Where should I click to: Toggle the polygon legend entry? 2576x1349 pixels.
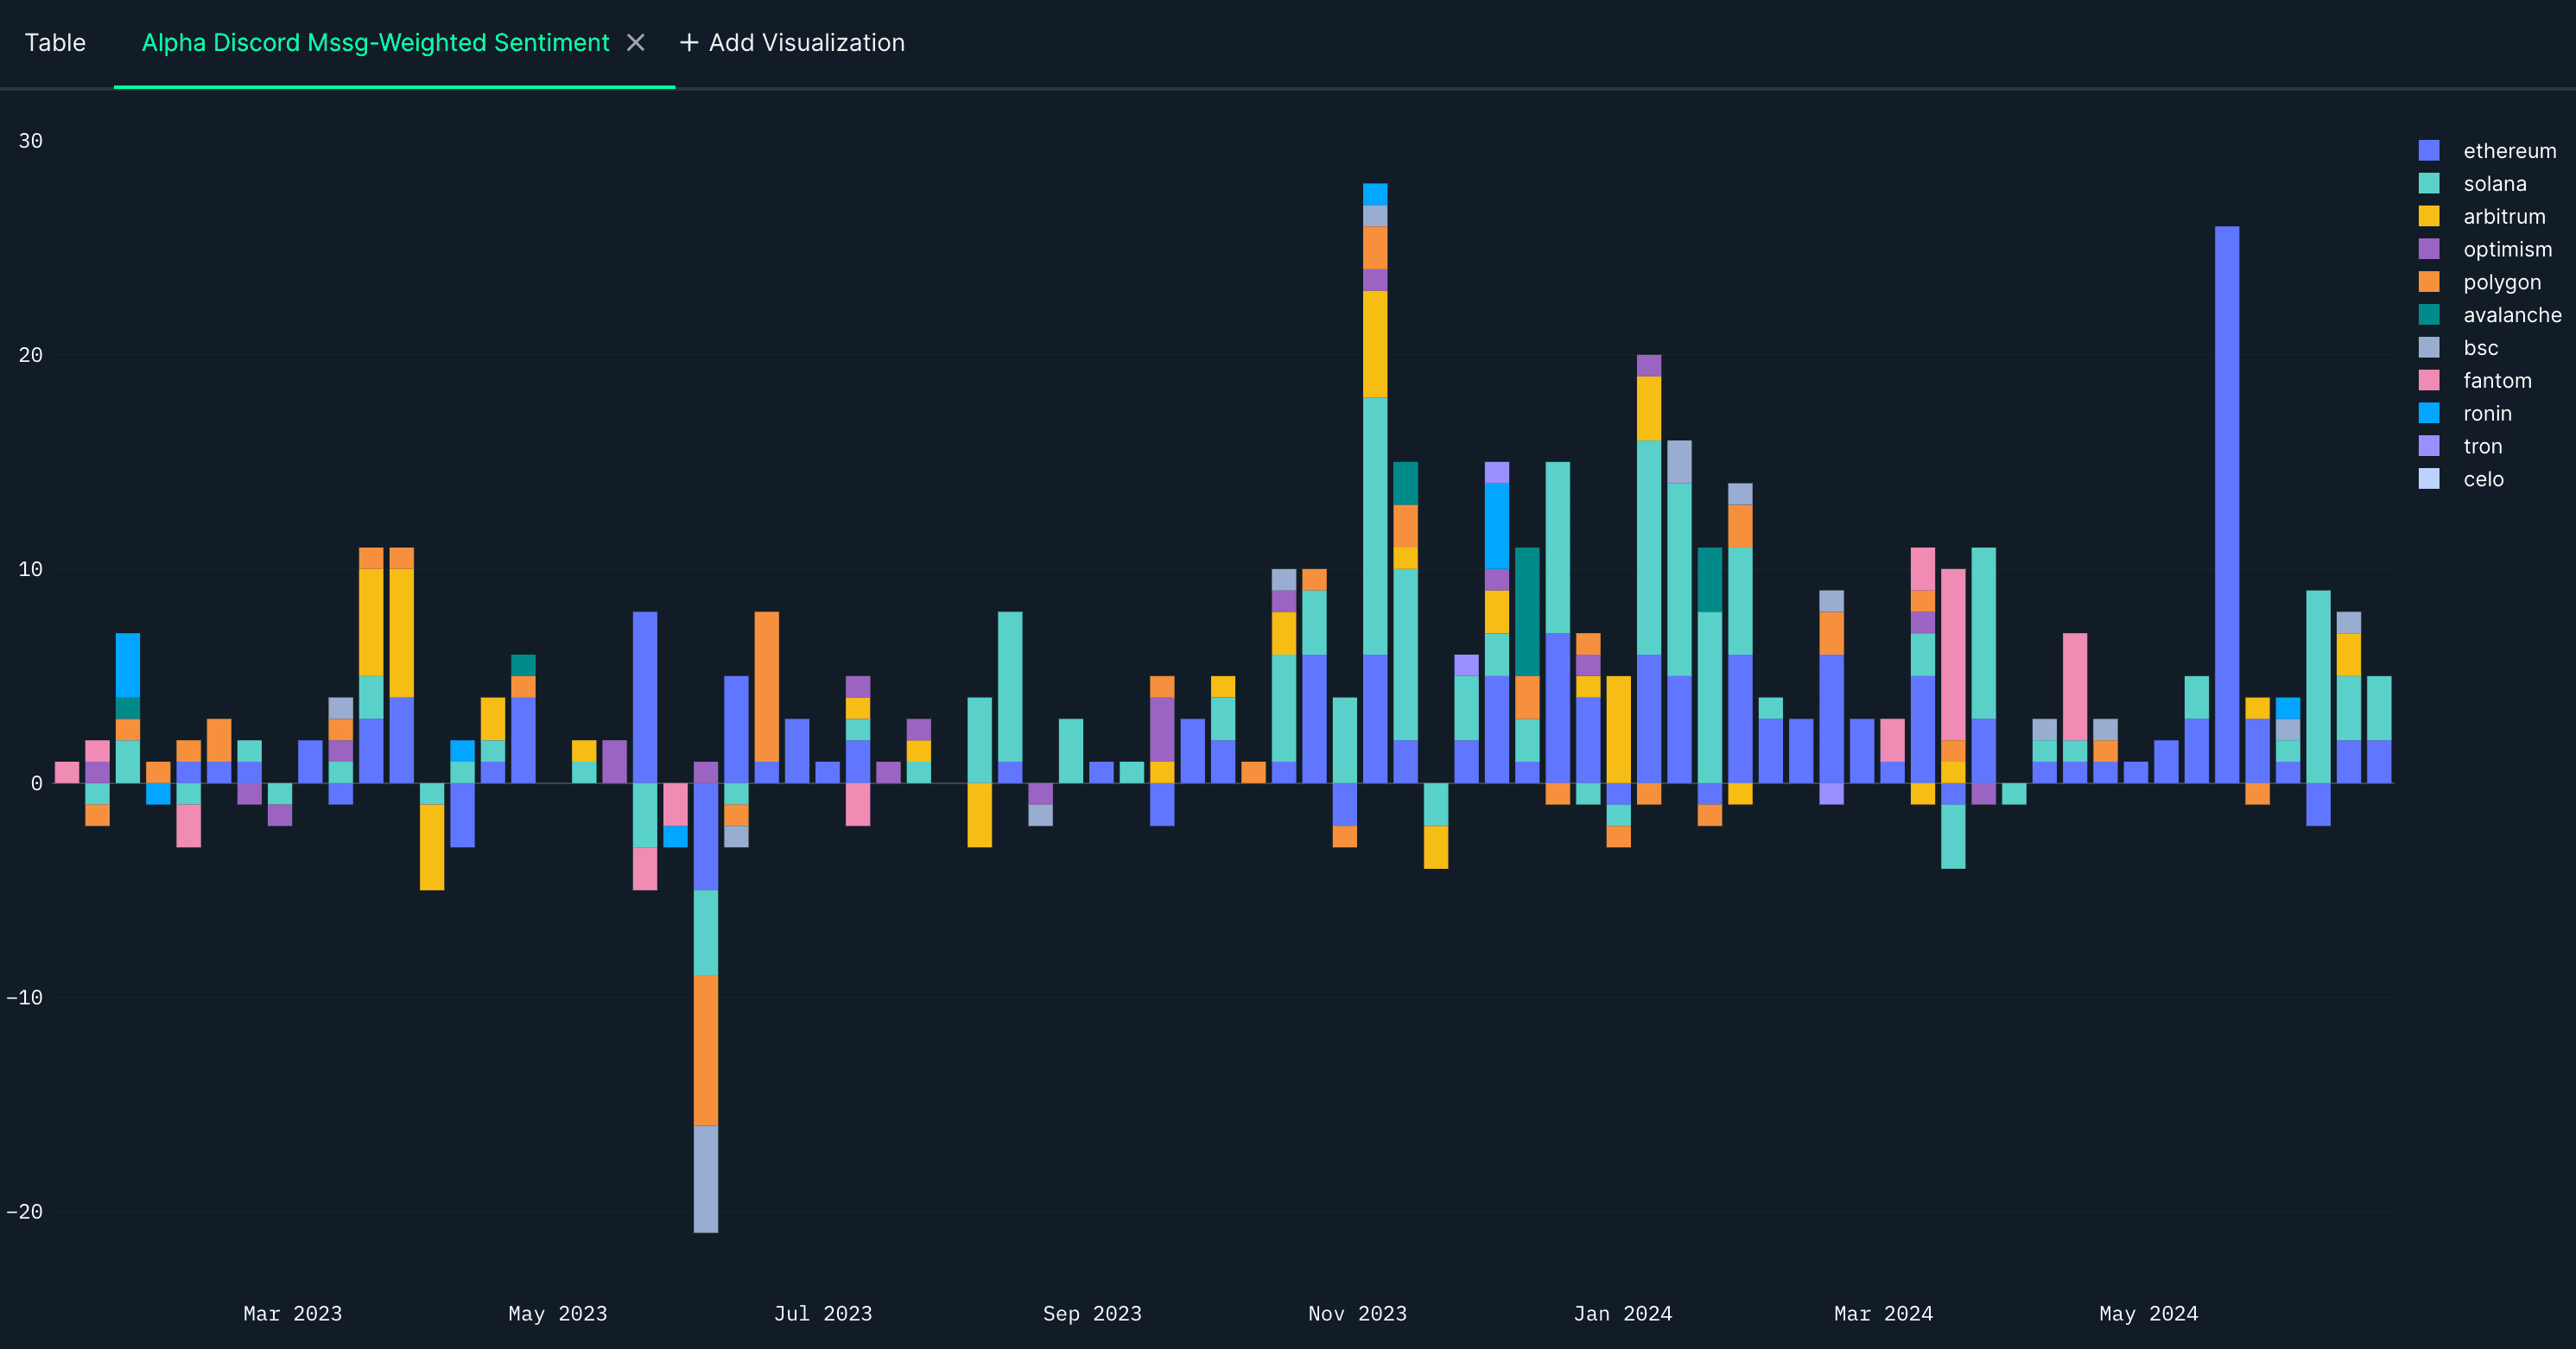pos(2501,283)
